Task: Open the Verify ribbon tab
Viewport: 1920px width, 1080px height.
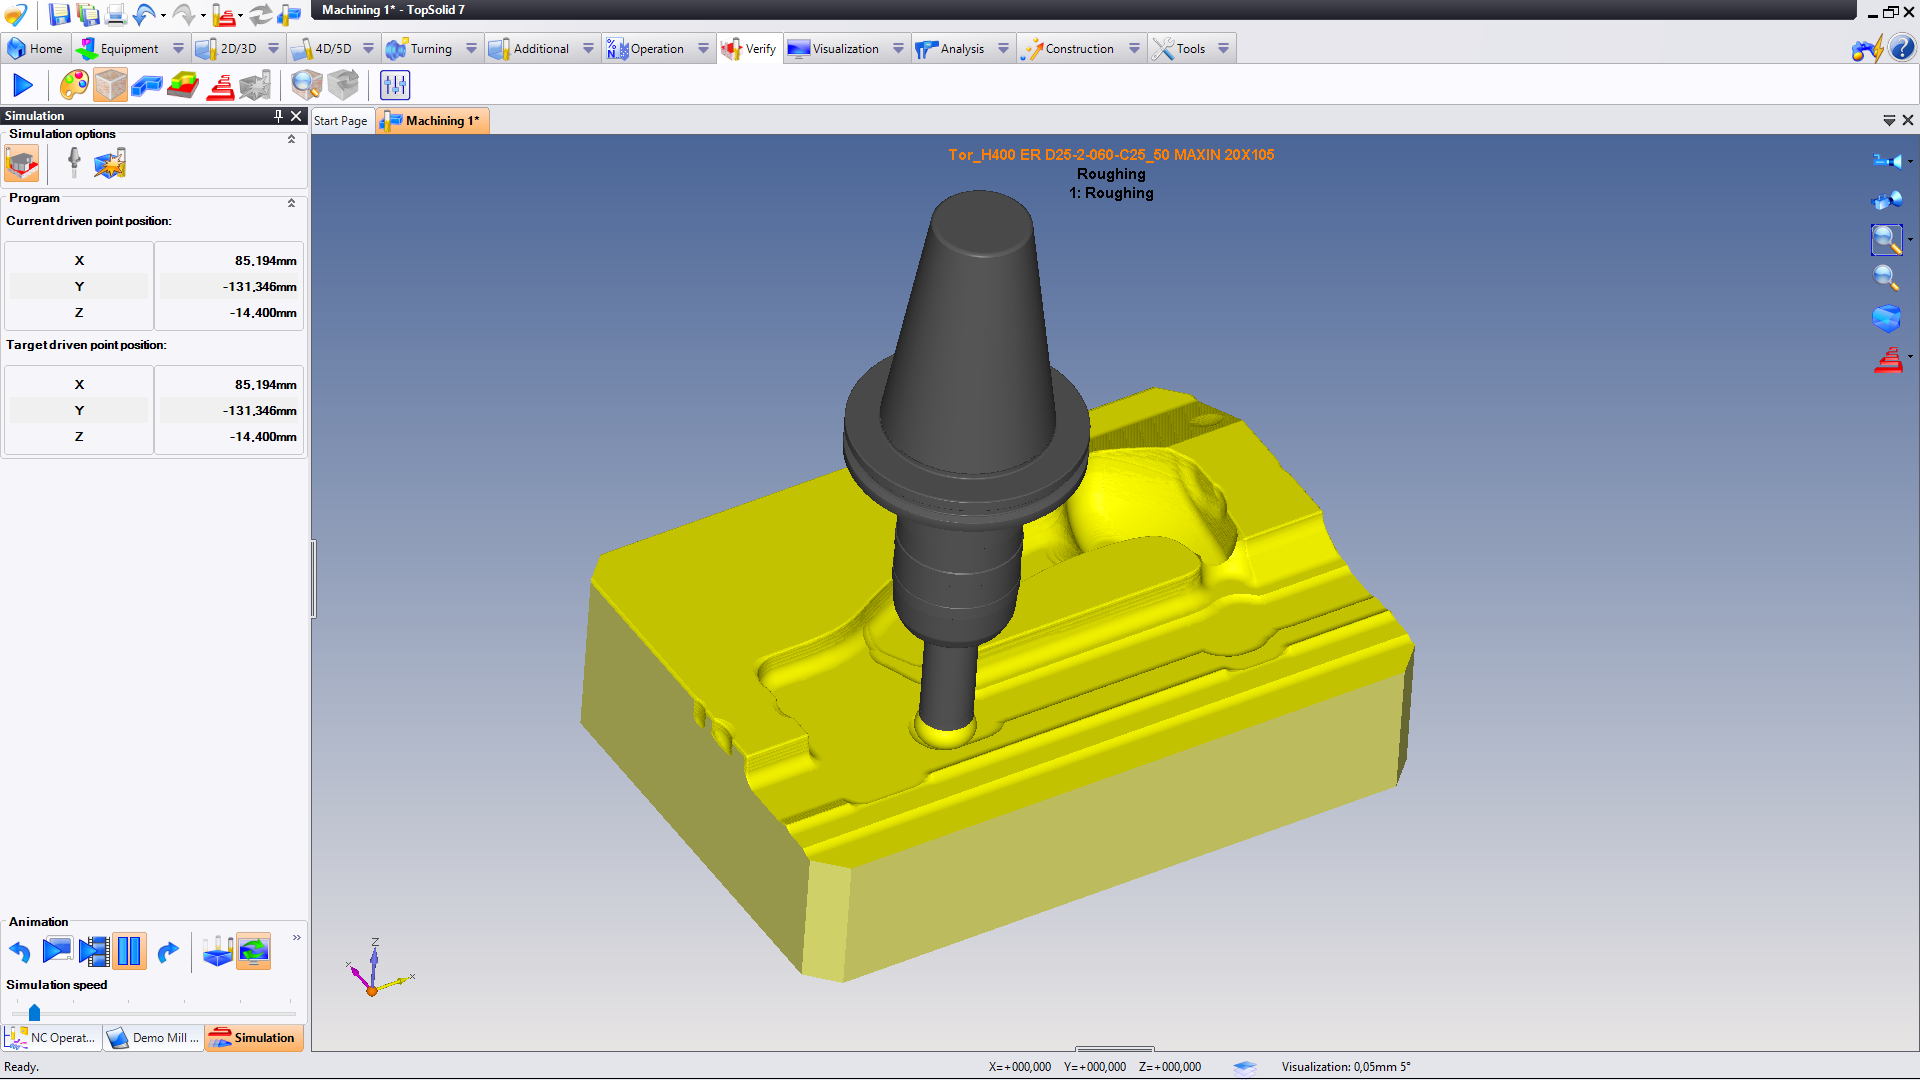Action: pyautogui.click(x=750, y=48)
